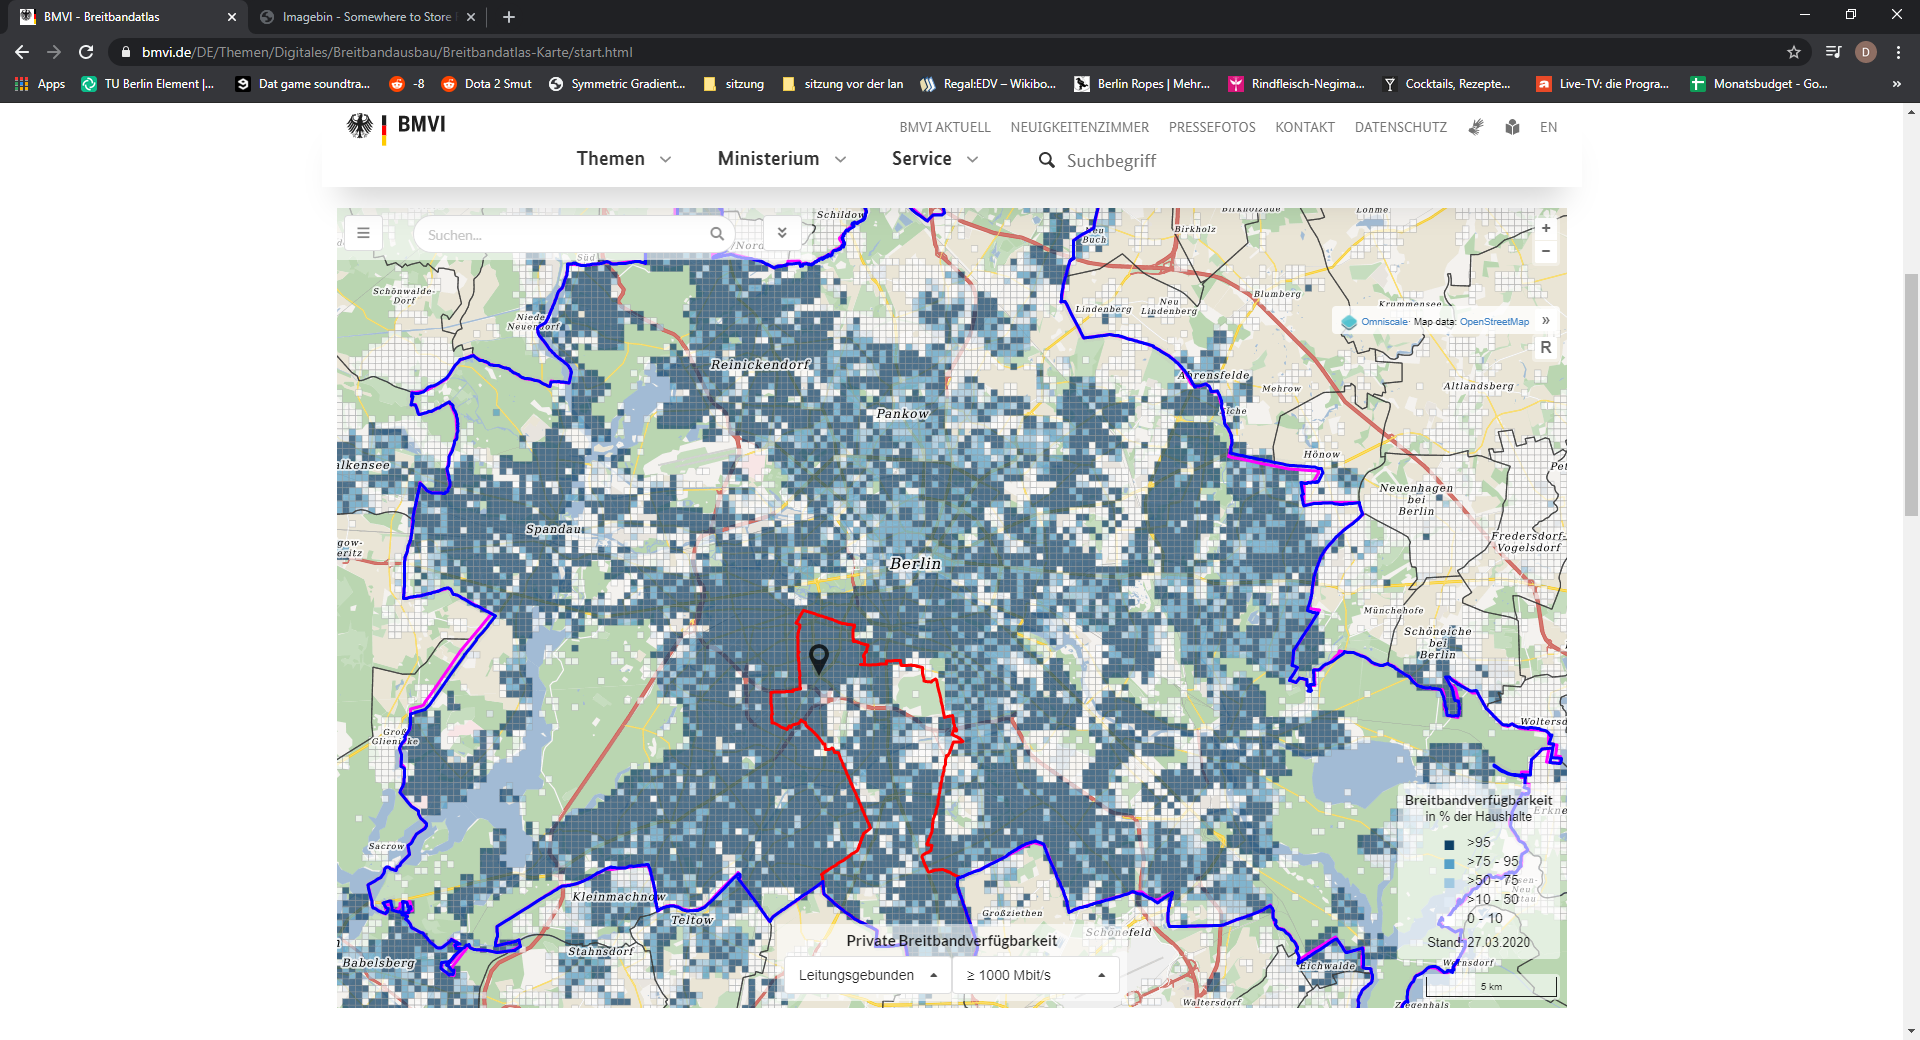Click the Pankow district label on map
Viewport: 1920px width, 1040px height.
[x=902, y=414]
